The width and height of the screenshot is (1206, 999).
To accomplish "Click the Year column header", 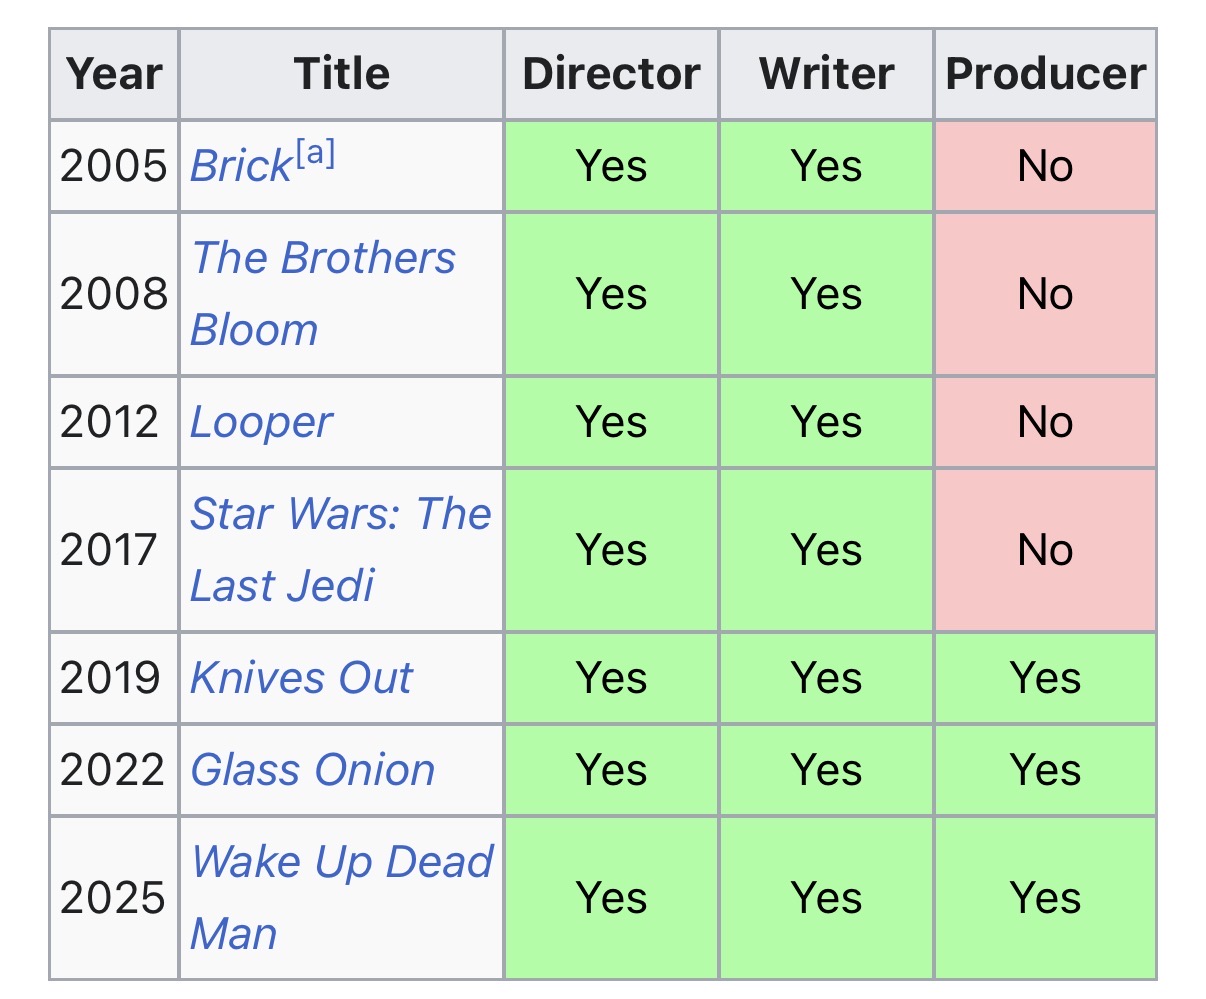I will pyautogui.click(x=114, y=74).
